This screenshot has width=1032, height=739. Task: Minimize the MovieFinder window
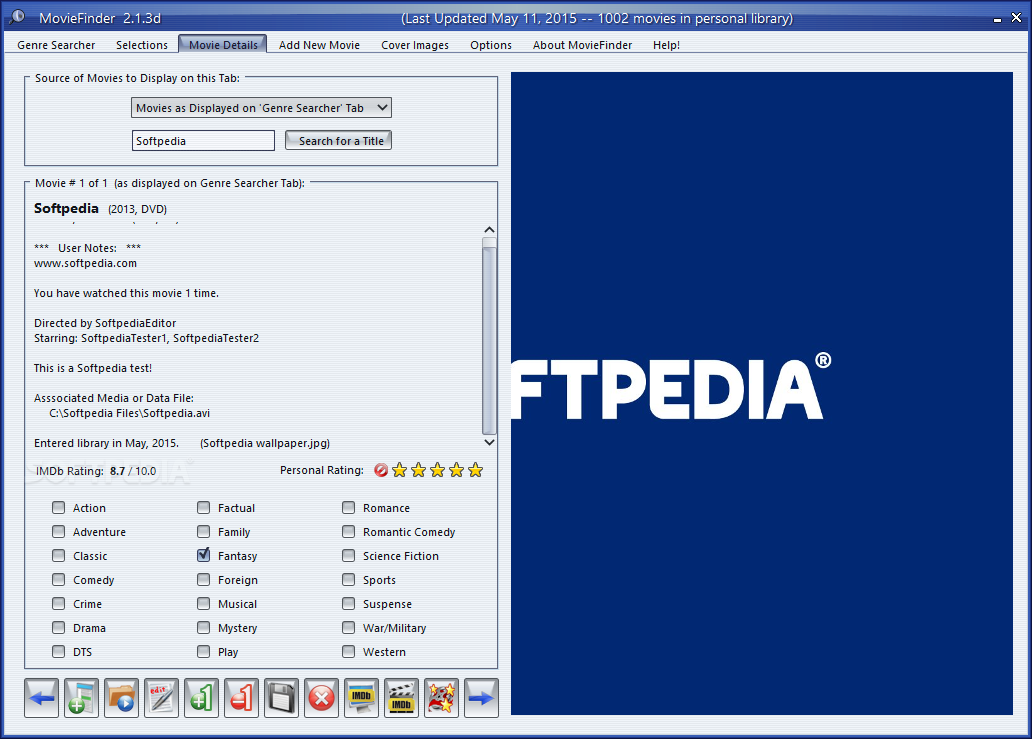[997, 19]
